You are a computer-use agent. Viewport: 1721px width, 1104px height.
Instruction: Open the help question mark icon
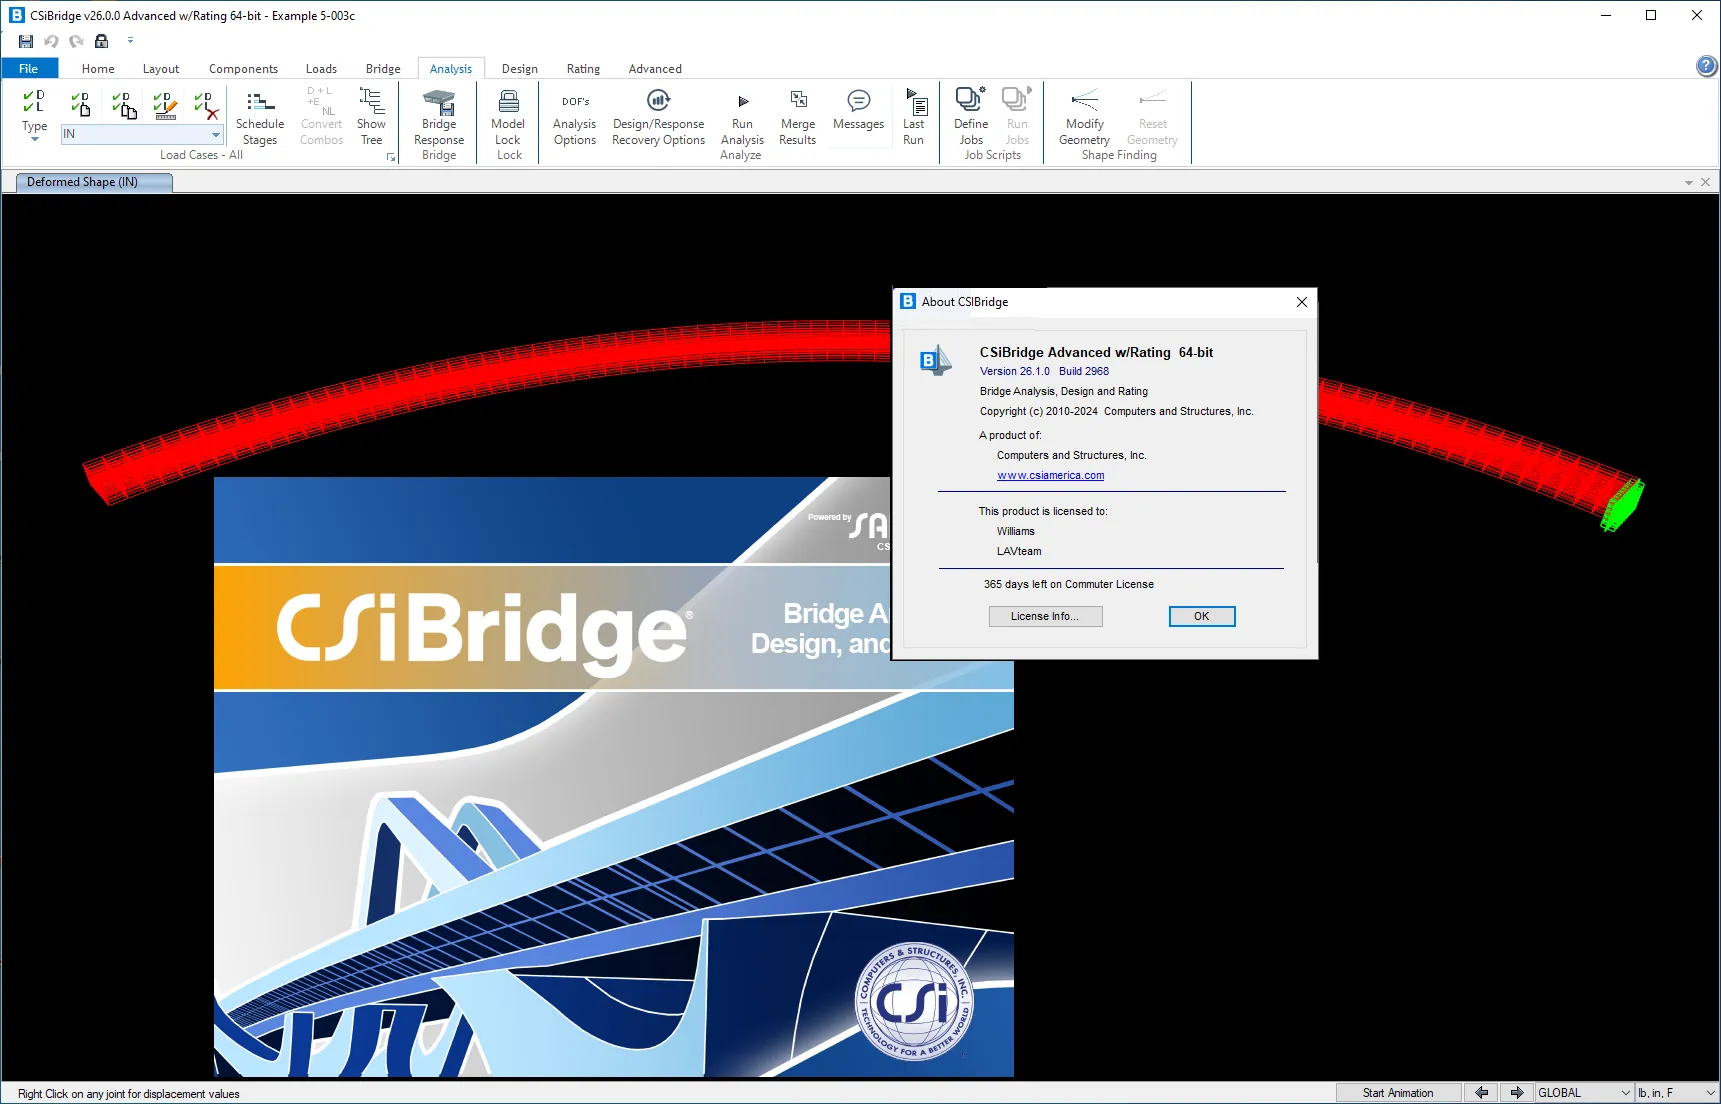(x=1707, y=66)
